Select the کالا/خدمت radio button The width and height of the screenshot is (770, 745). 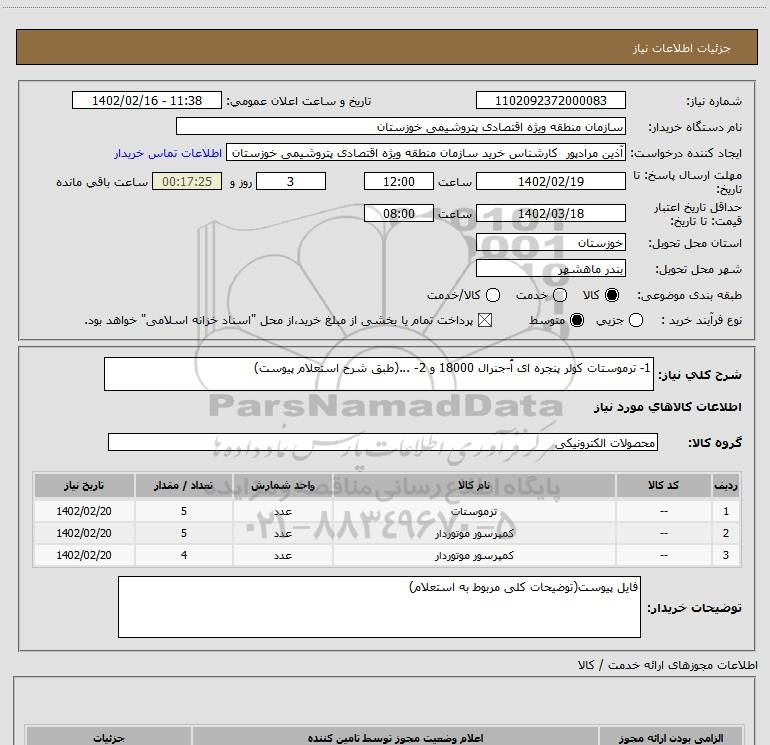(x=493, y=295)
